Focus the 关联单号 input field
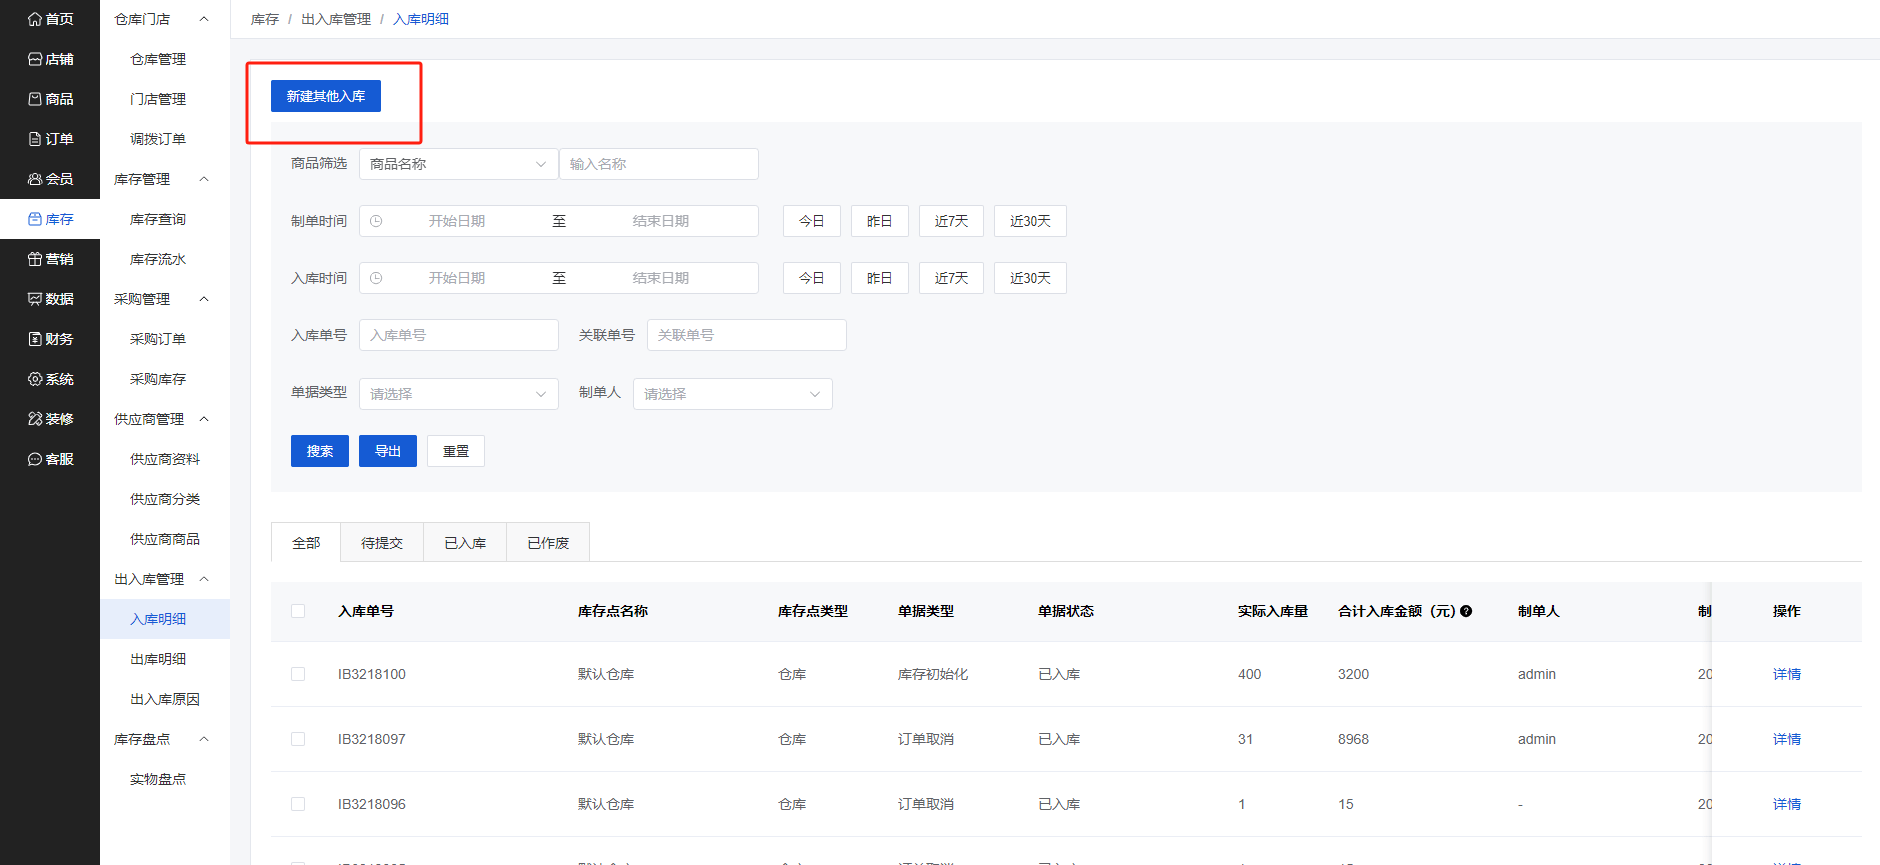The width and height of the screenshot is (1880, 865). pos(747,335)
